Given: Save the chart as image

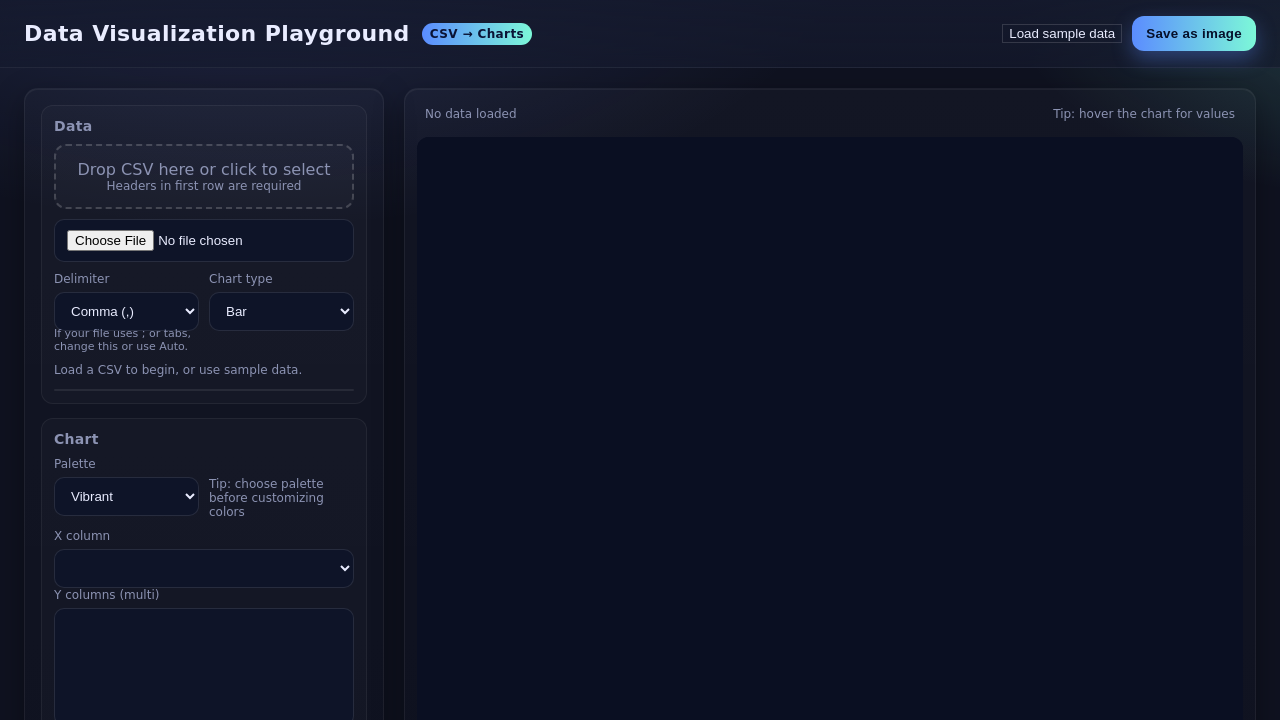Looking at the screenshot, I should click(x=1194, y=33).
